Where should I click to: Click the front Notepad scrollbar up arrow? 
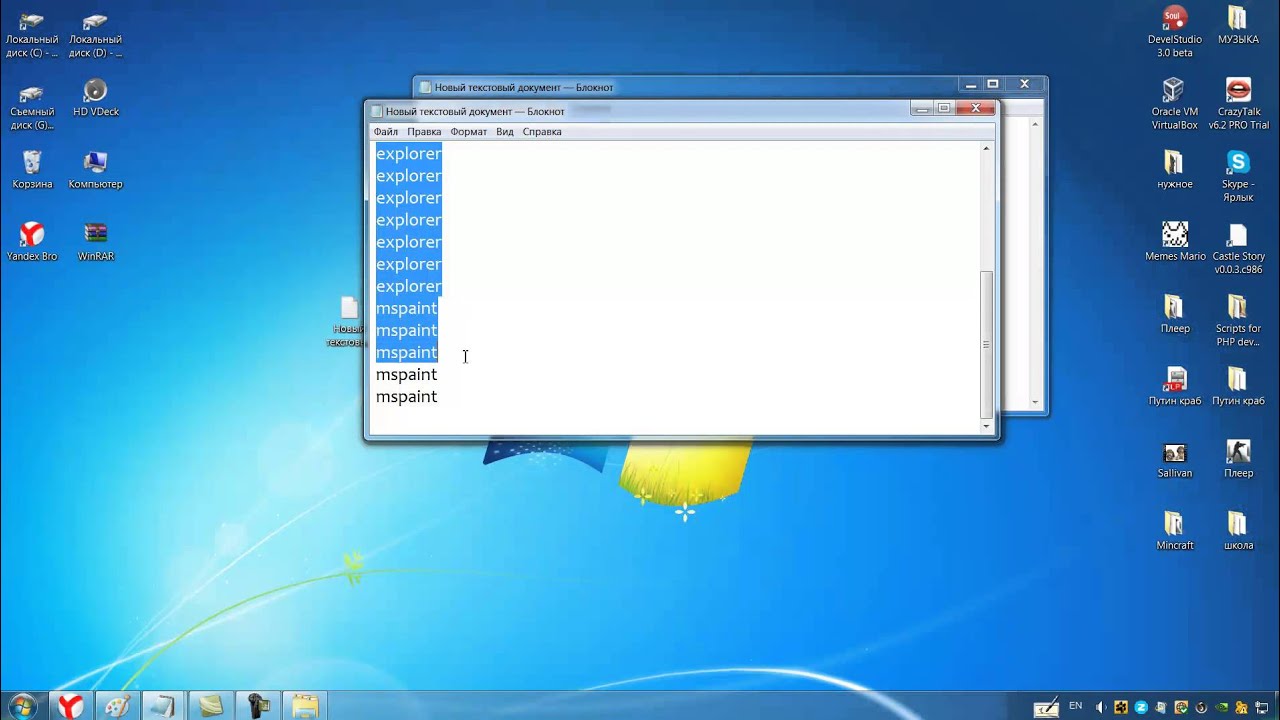pyautogui.click(x=986, y=149)
